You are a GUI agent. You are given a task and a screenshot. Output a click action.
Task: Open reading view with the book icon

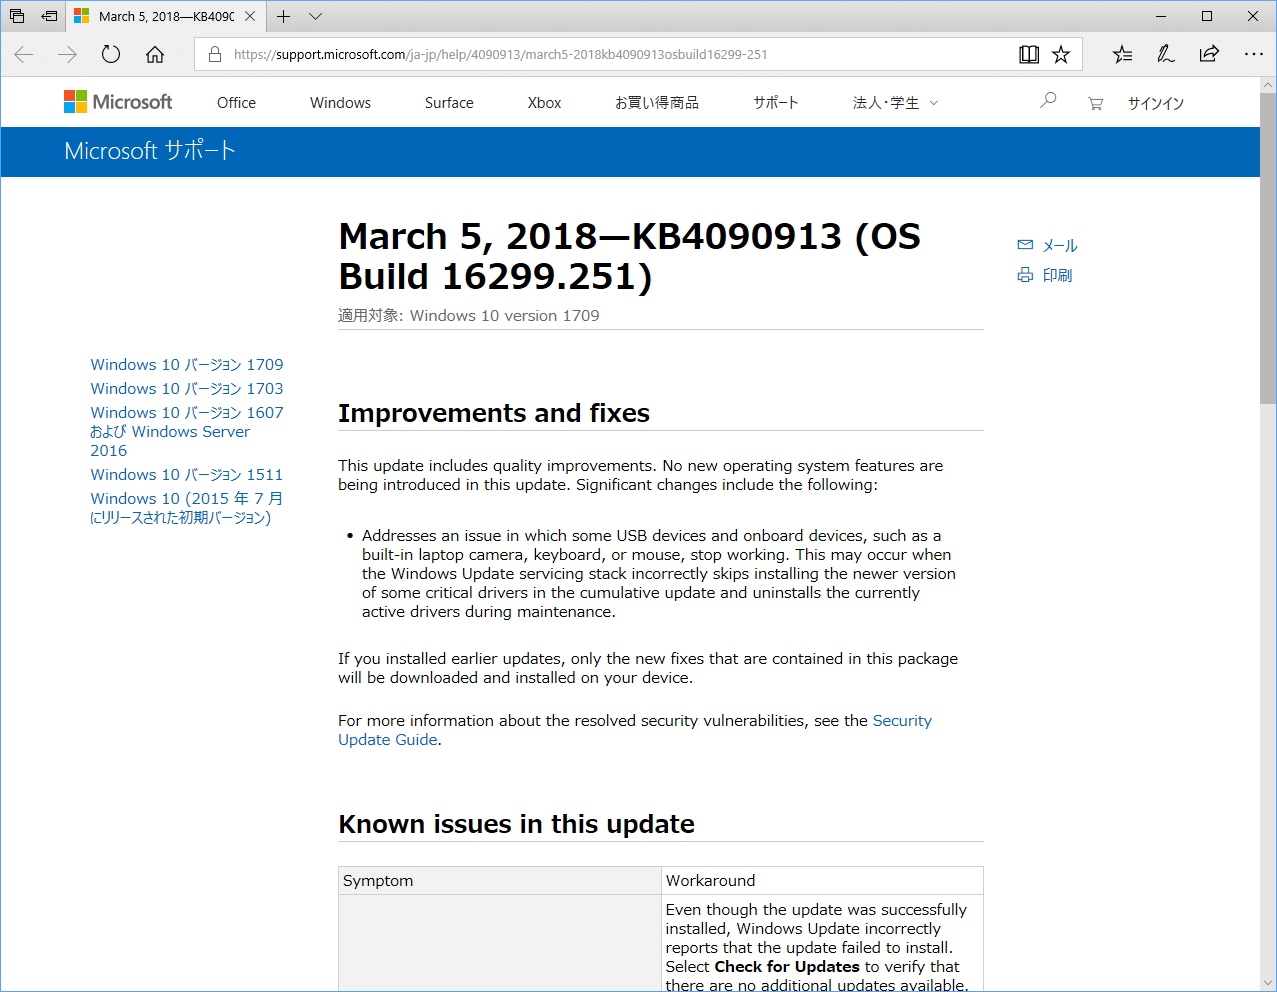[x=1029, y=54]
